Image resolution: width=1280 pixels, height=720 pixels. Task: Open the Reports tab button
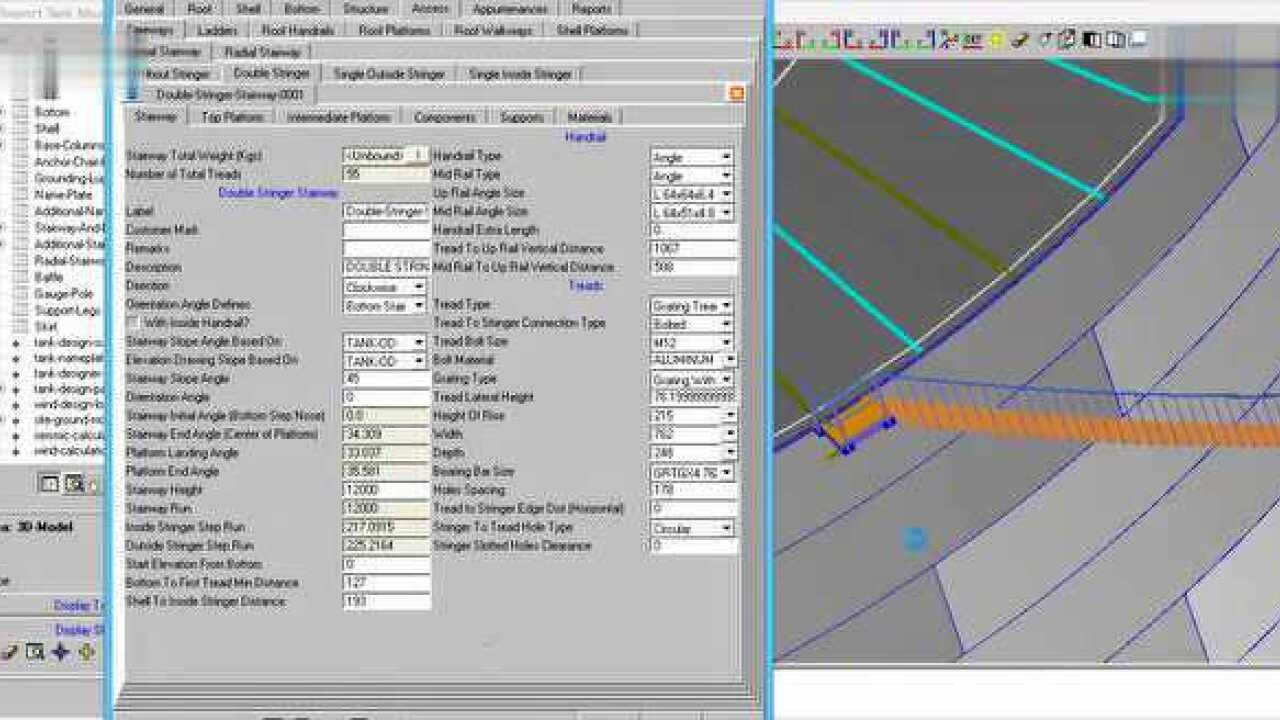point(592,9)
